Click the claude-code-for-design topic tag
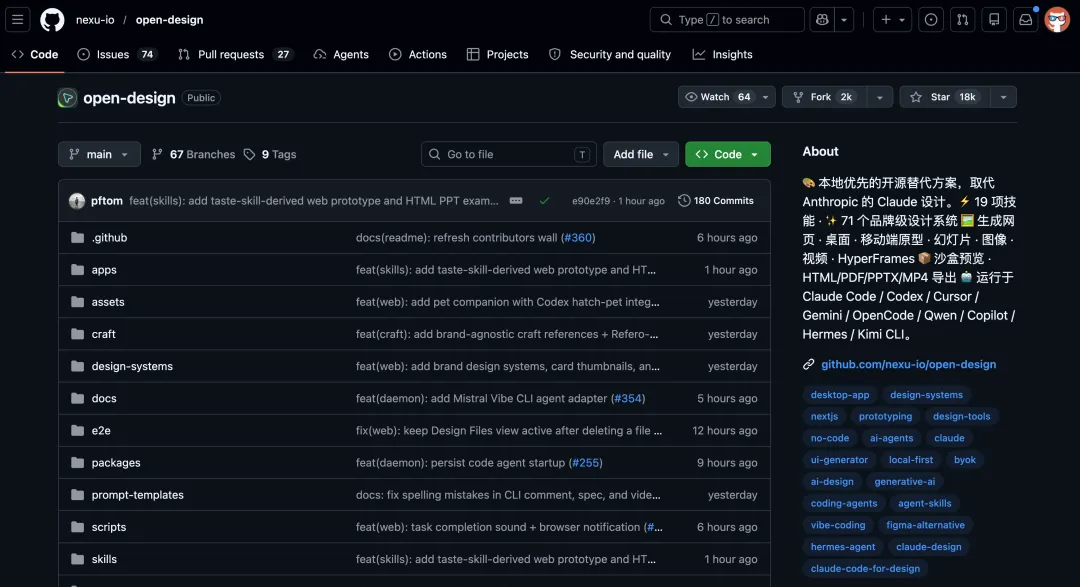Viewport: 1080px width, 587px height. pos(865,568)
